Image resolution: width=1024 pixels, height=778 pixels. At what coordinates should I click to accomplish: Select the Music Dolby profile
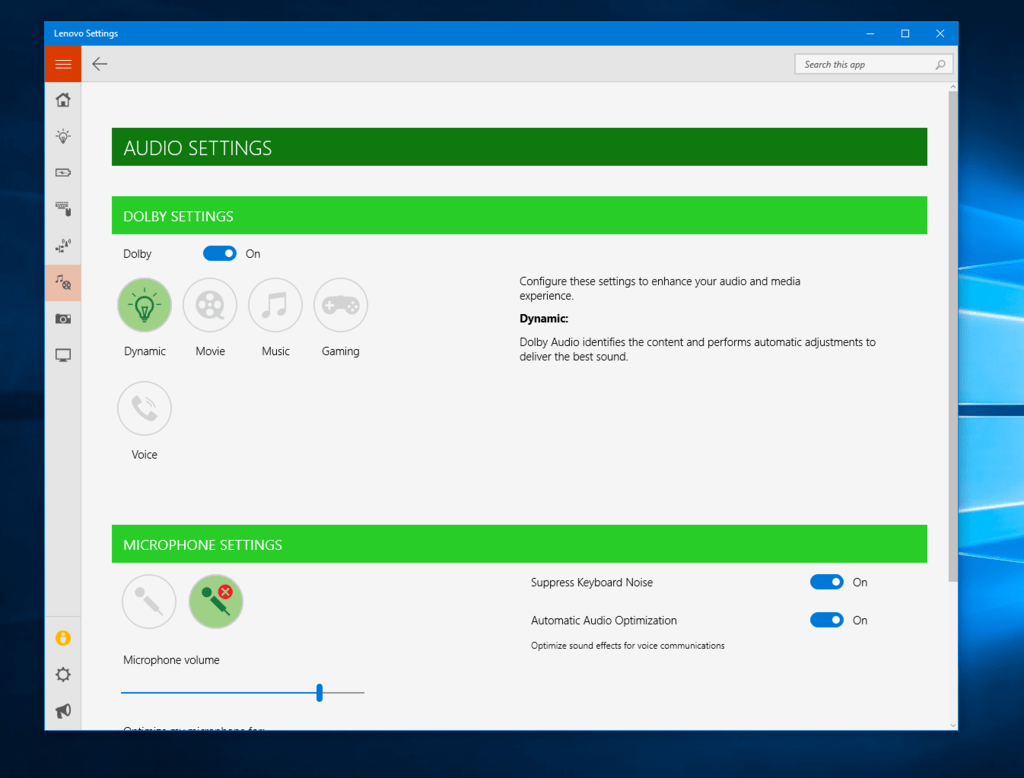click(x=275, y=305)
